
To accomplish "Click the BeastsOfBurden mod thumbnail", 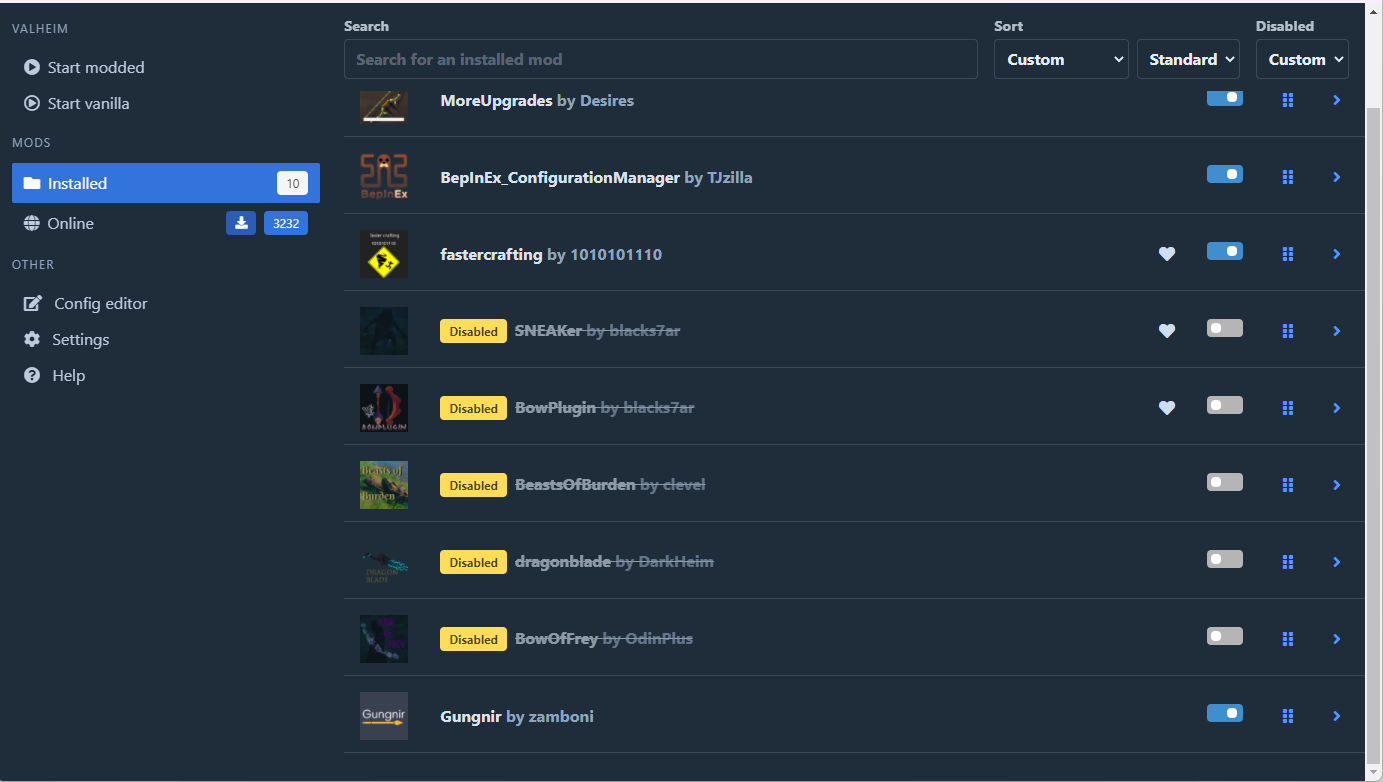I will [x=384, y=485].
